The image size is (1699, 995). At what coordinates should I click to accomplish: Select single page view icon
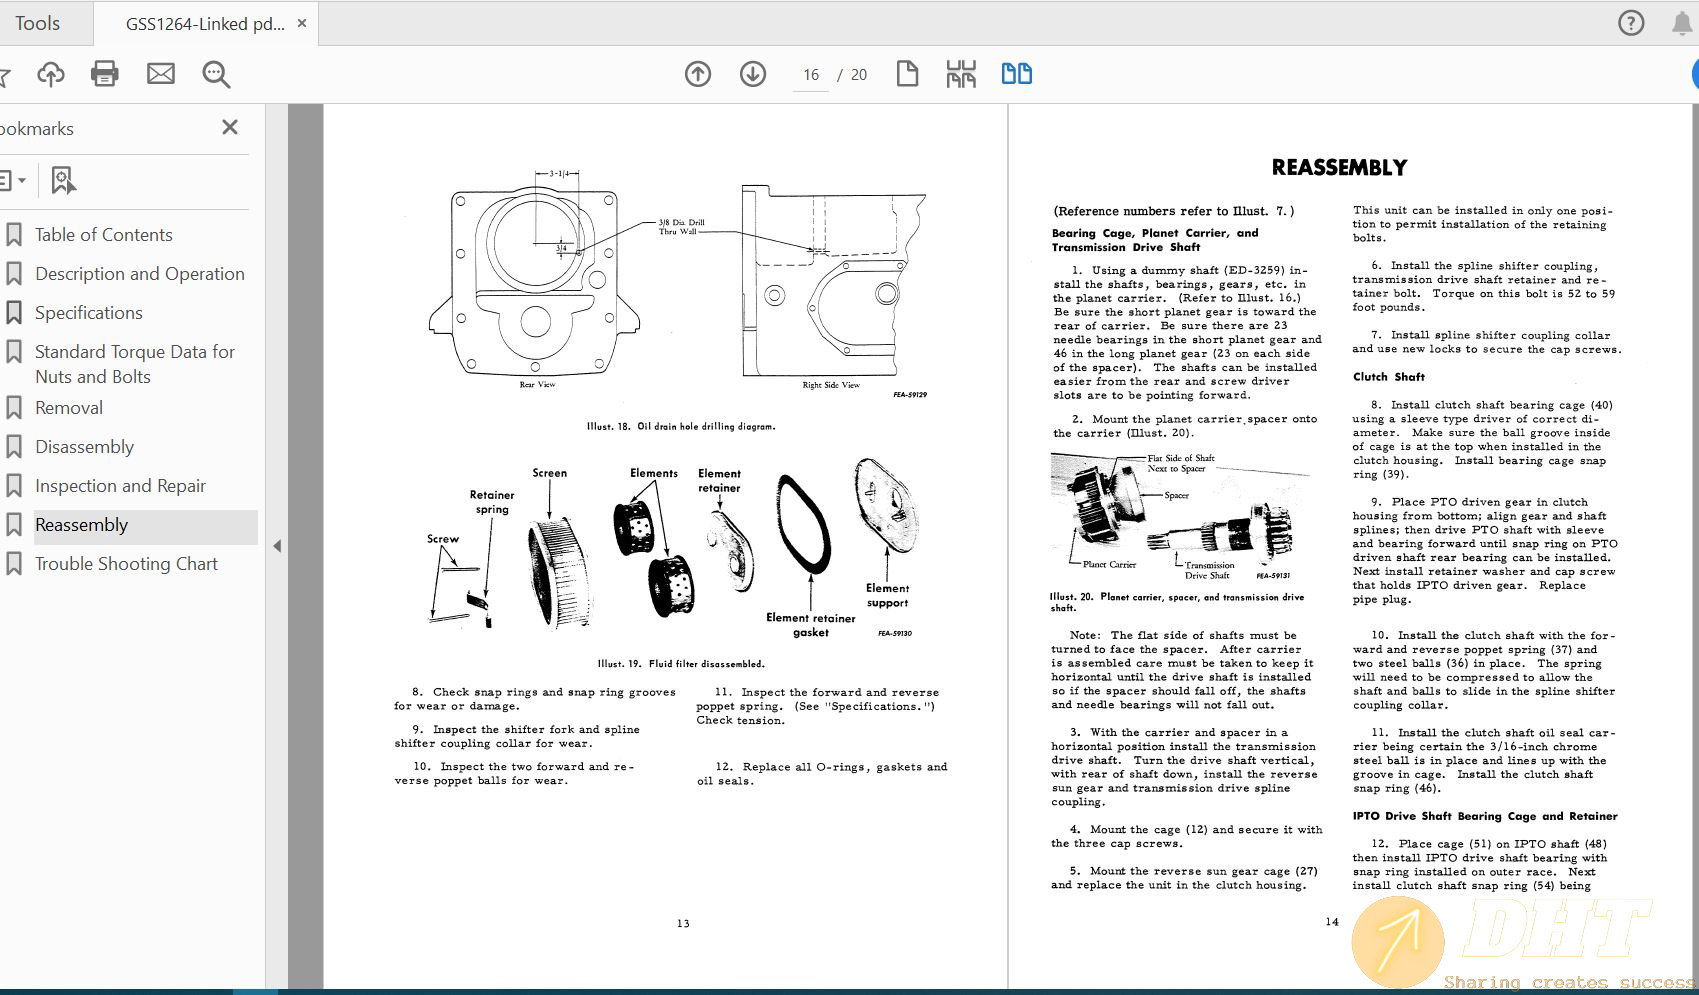click(x=907, y=74)
